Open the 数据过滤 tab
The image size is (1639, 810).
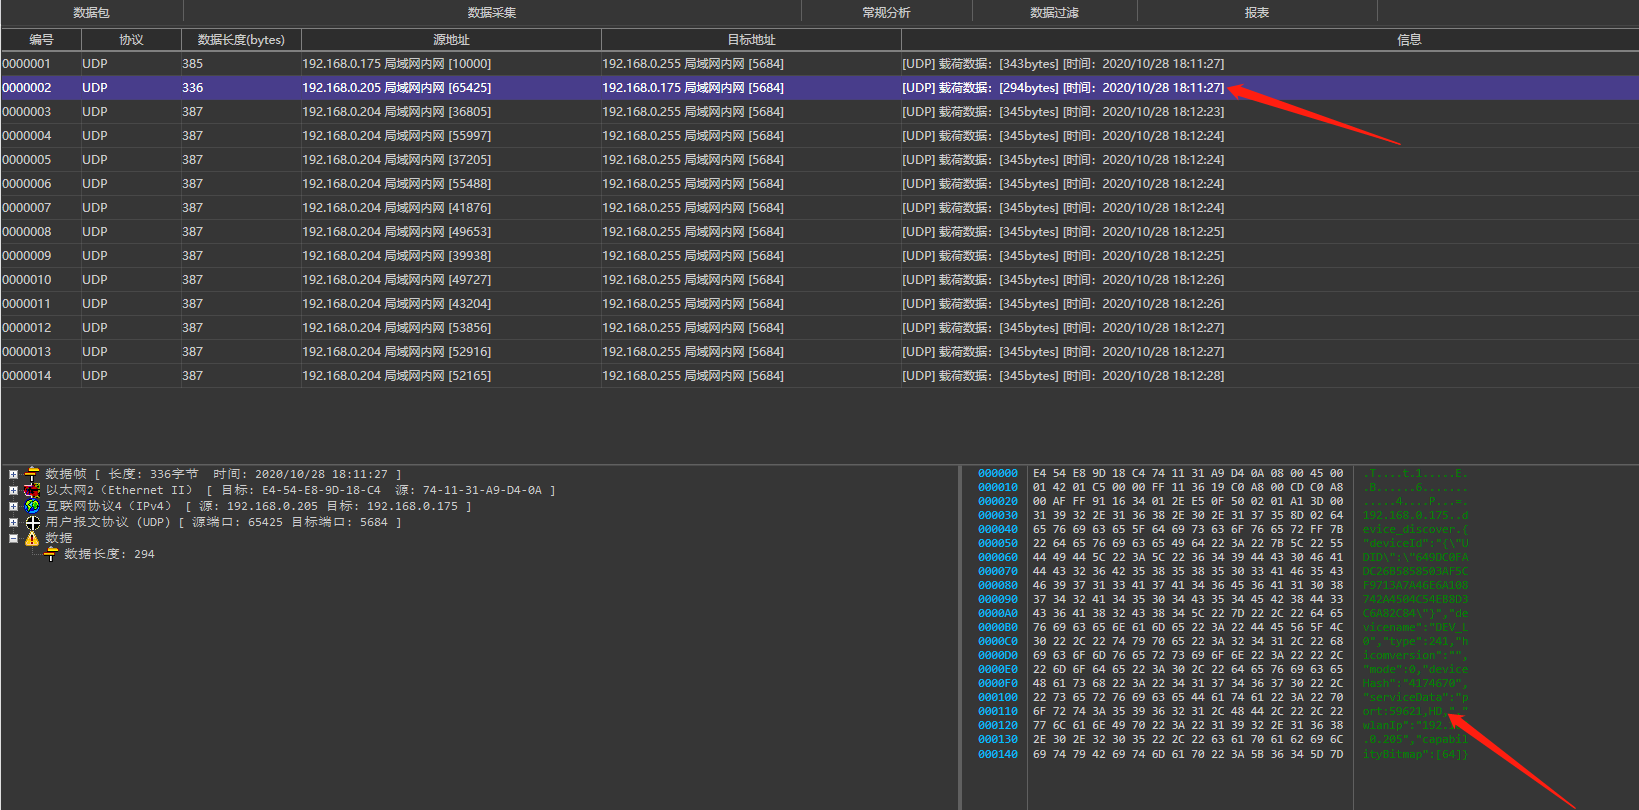1054,13
